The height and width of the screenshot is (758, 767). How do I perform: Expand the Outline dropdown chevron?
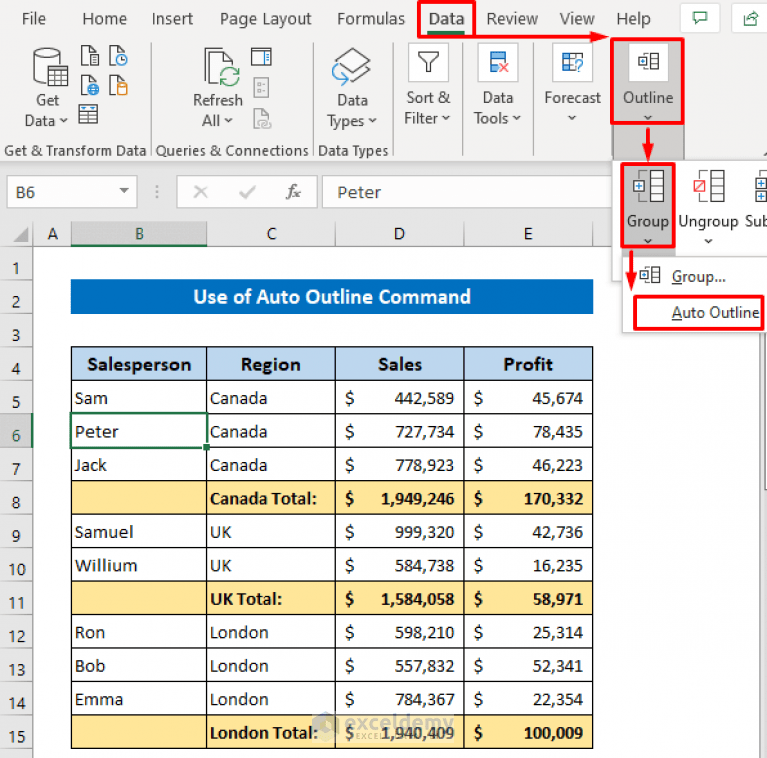pos(648,117)
